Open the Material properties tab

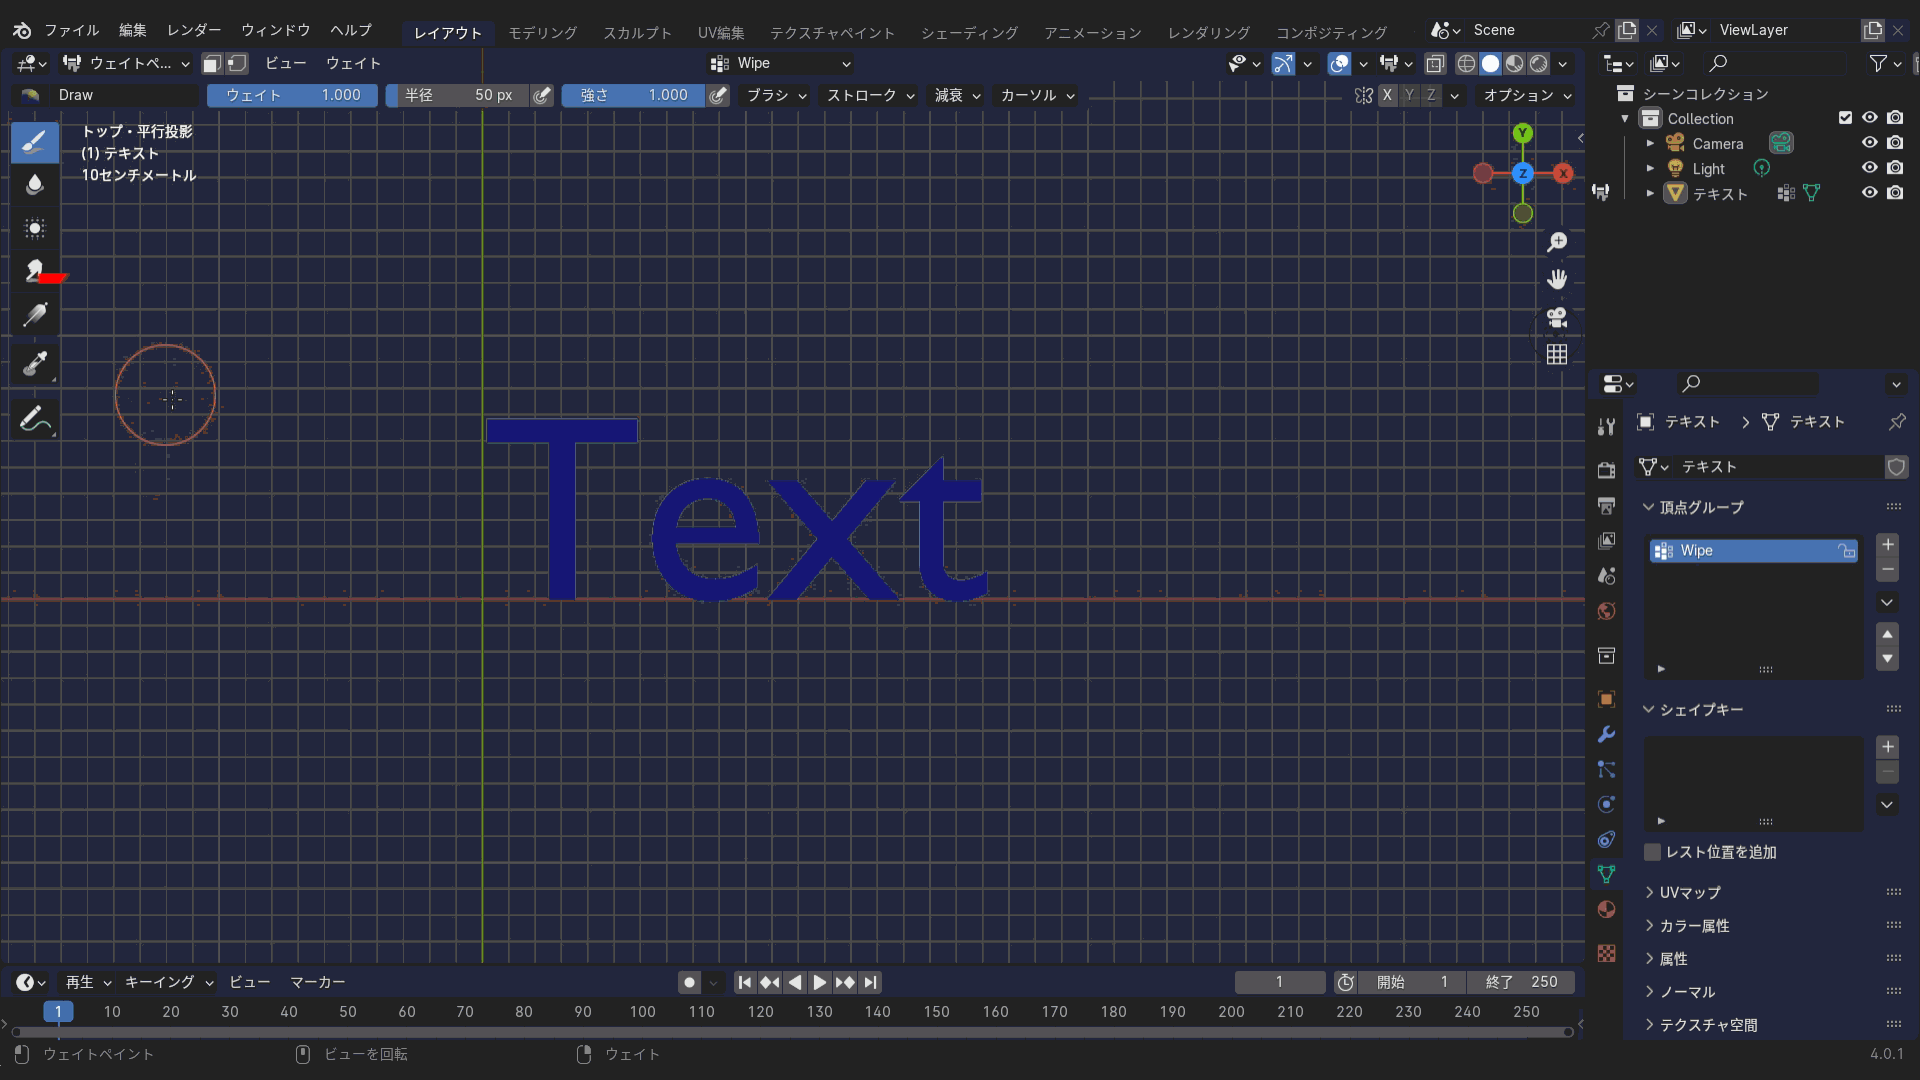(x=1606, y=909)
